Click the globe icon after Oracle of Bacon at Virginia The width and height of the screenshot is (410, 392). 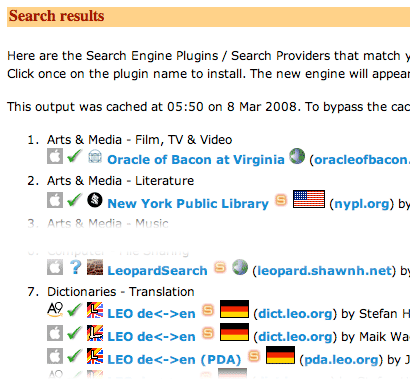tap(297, 156)
